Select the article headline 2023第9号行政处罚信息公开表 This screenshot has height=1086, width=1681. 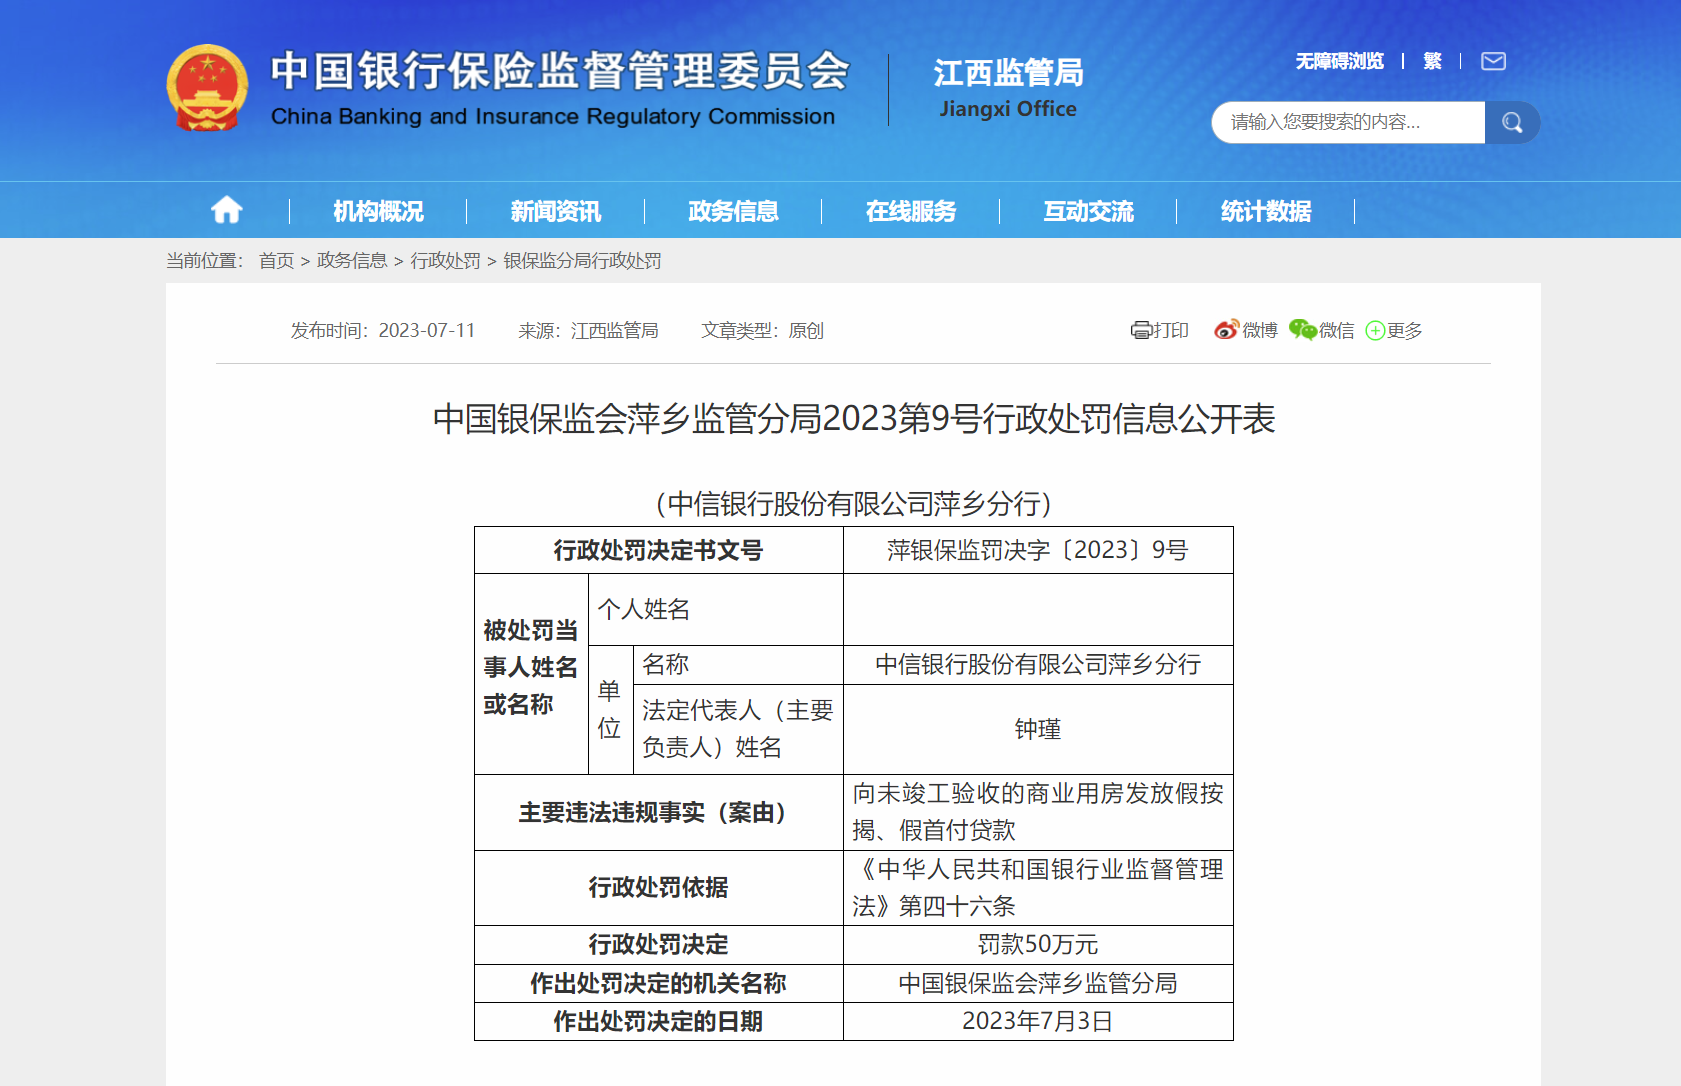(x=854, y=419)
